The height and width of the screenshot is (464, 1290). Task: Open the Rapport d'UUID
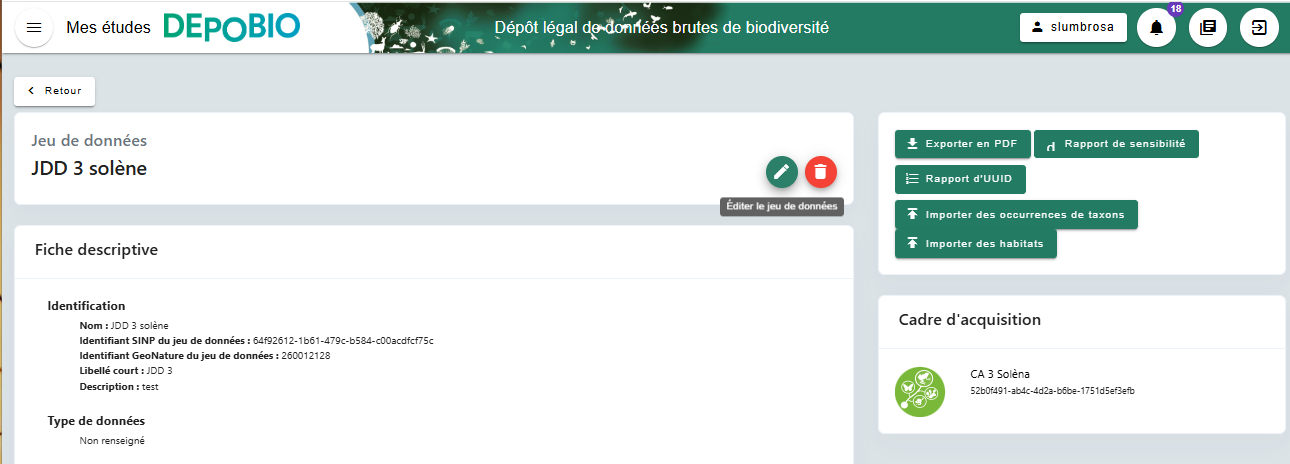[960, 179]
